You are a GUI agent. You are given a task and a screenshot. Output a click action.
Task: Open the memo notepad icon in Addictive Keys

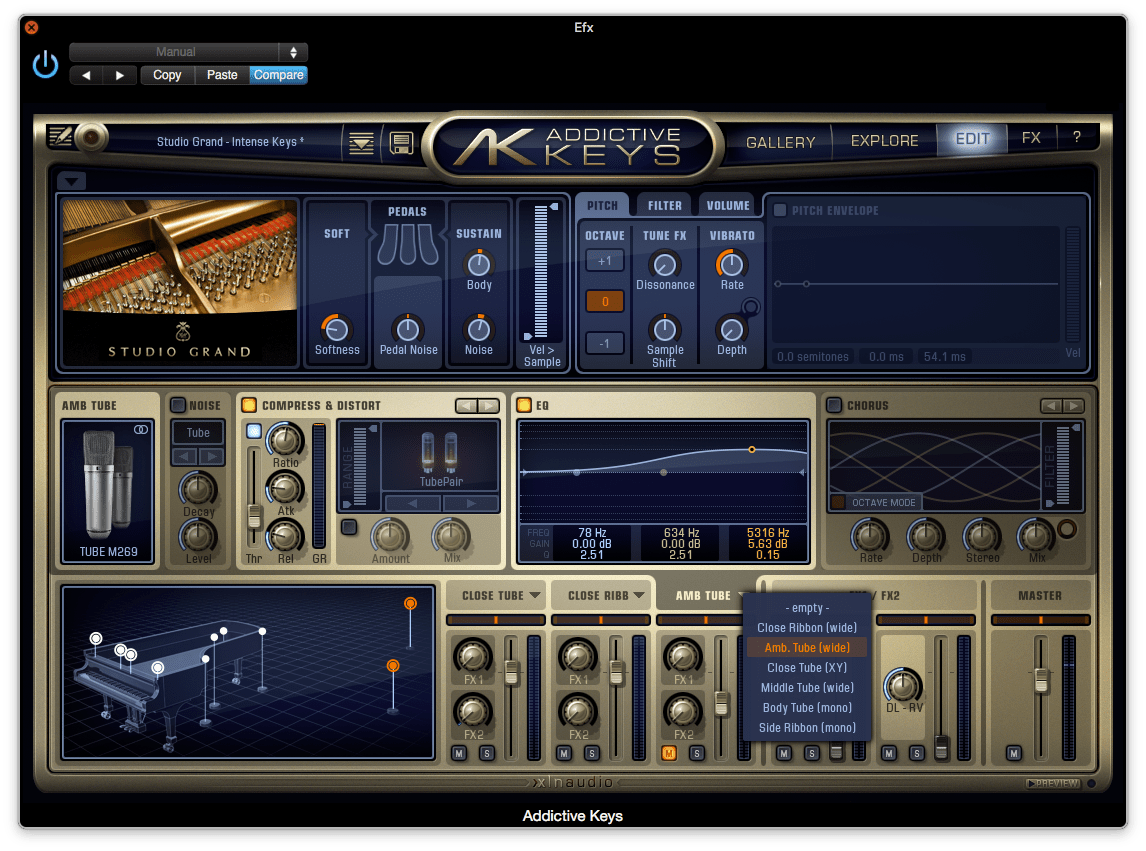[x=59, y=136]
